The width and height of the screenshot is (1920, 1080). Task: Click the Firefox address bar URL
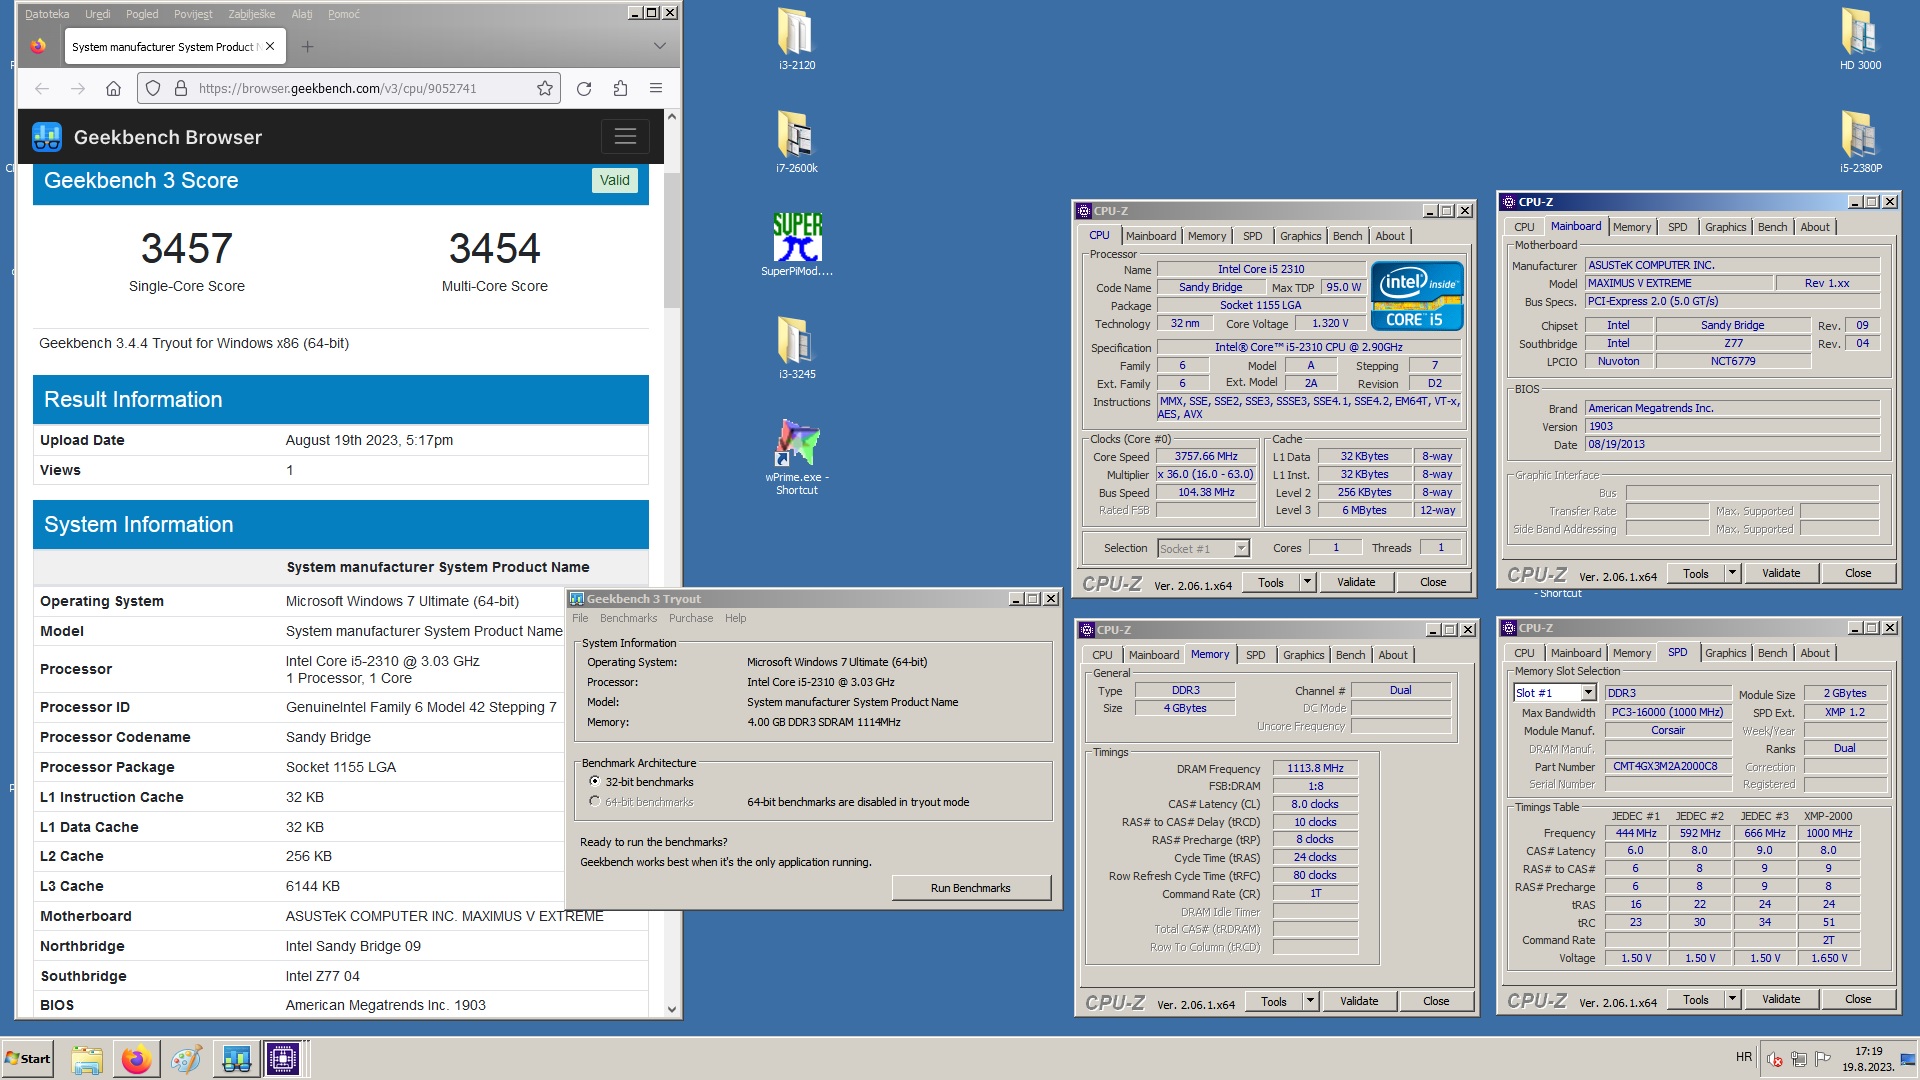point(337,88)
